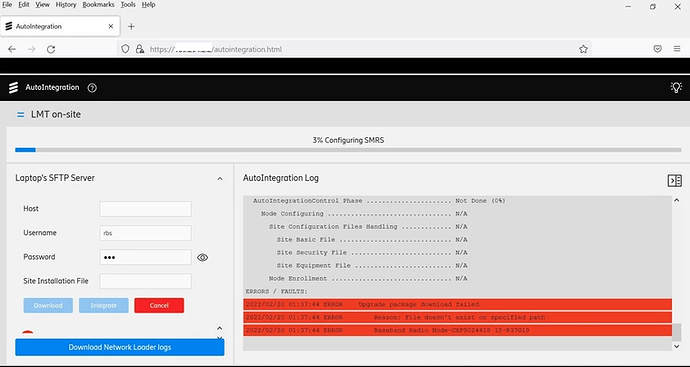
Task: Open a new browser tab with plus
Action: [131, 26]
